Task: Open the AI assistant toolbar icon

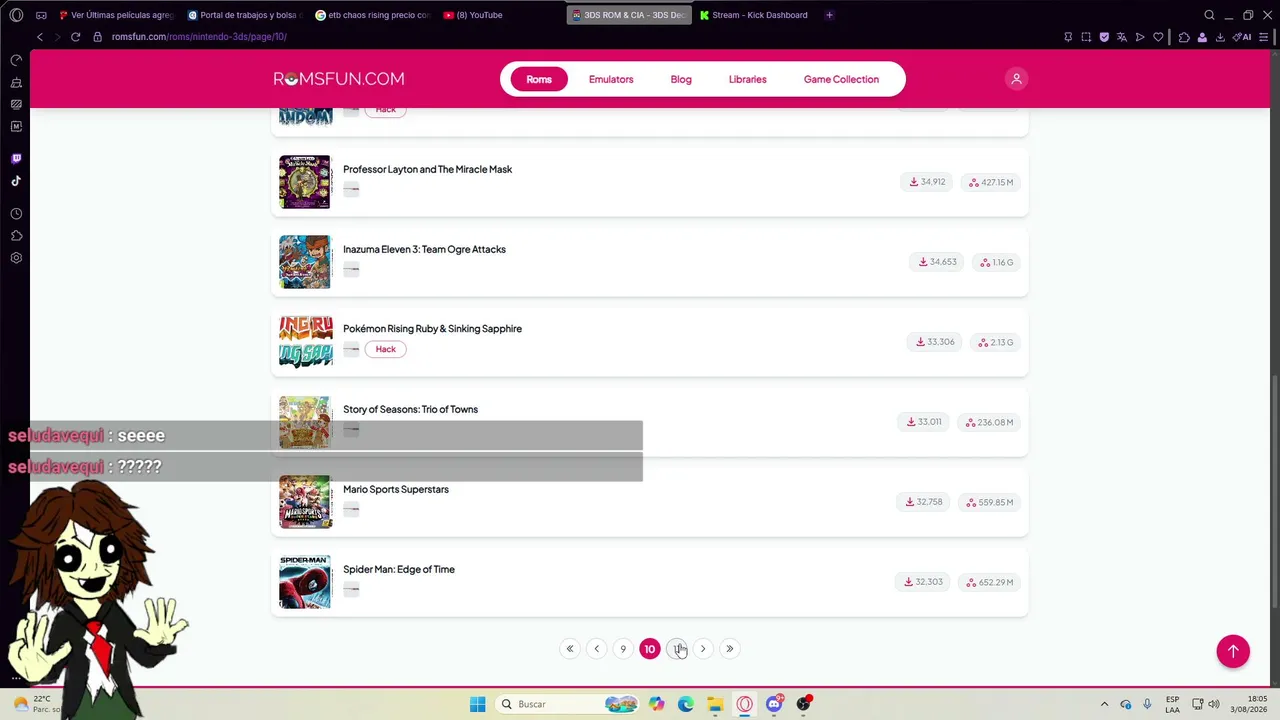Action: (x=1242, y=37)
